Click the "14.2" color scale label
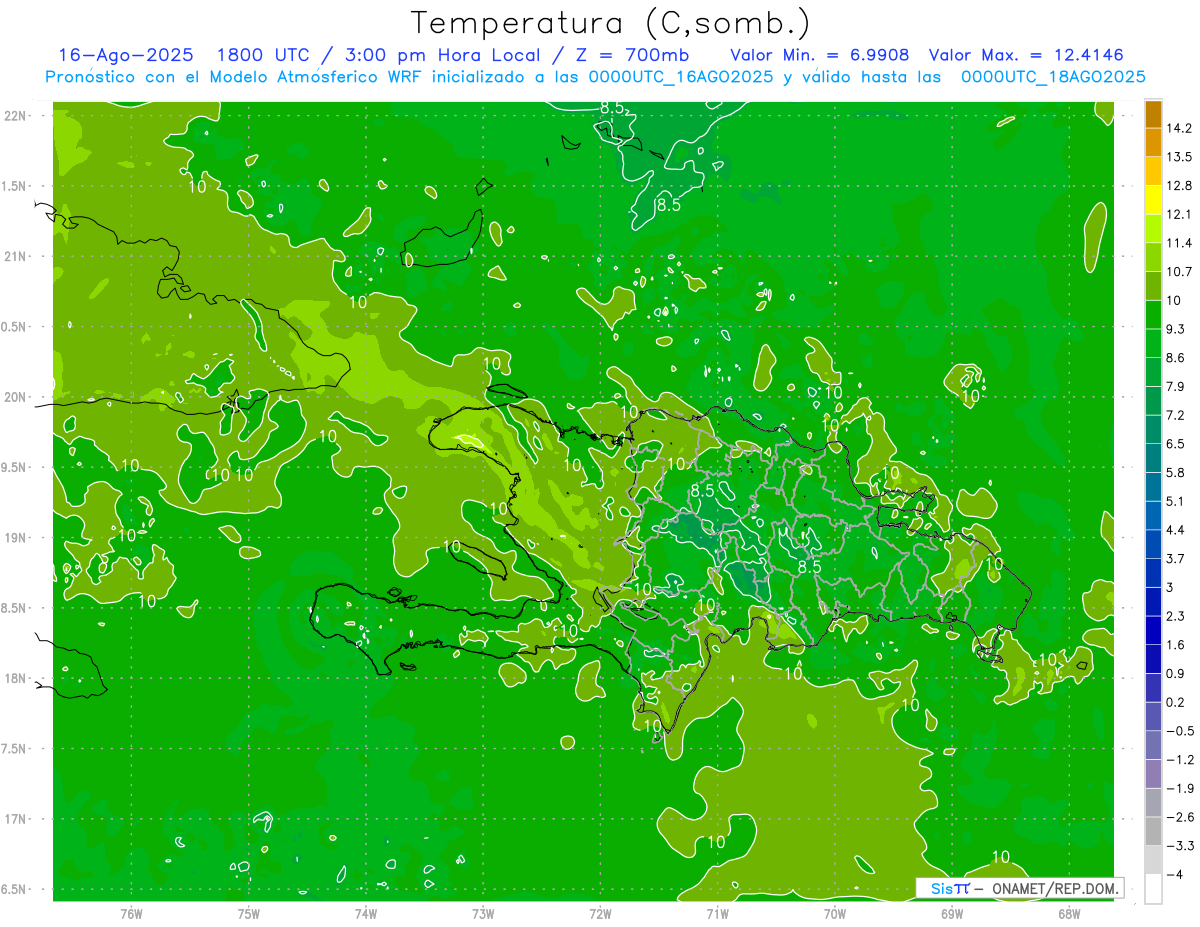Viewport: 1200px width, 927px height. pyautogui.click(x=1181, y=128)
